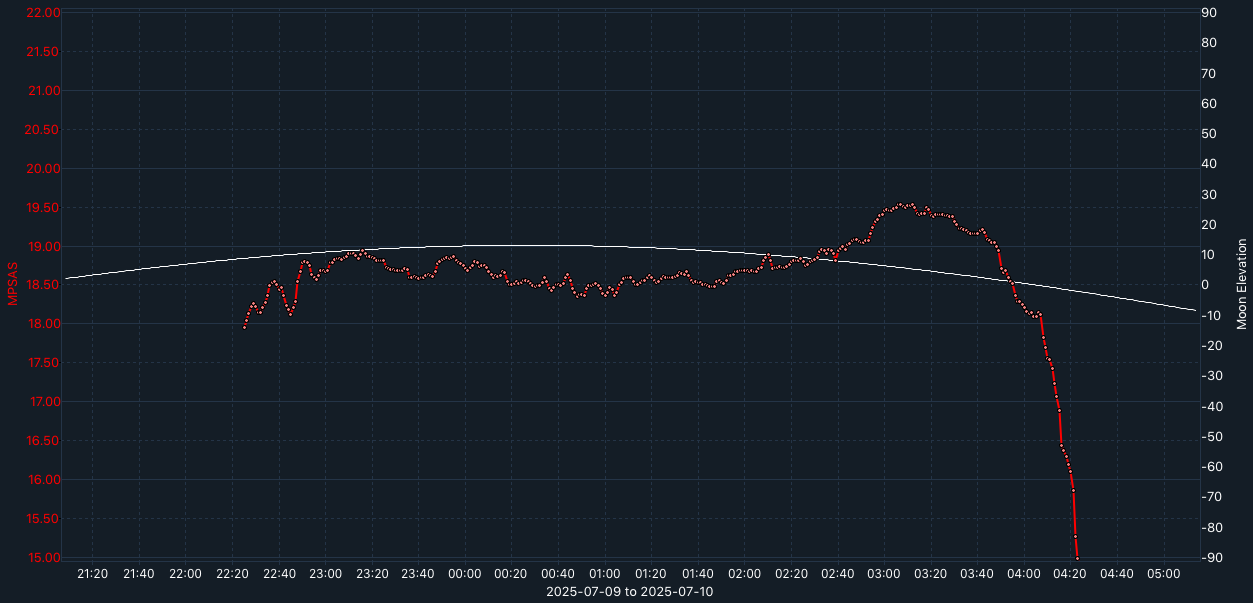Click the 23:00 time axis label
The image size is (1253, 603).
[x=326, y=574]
